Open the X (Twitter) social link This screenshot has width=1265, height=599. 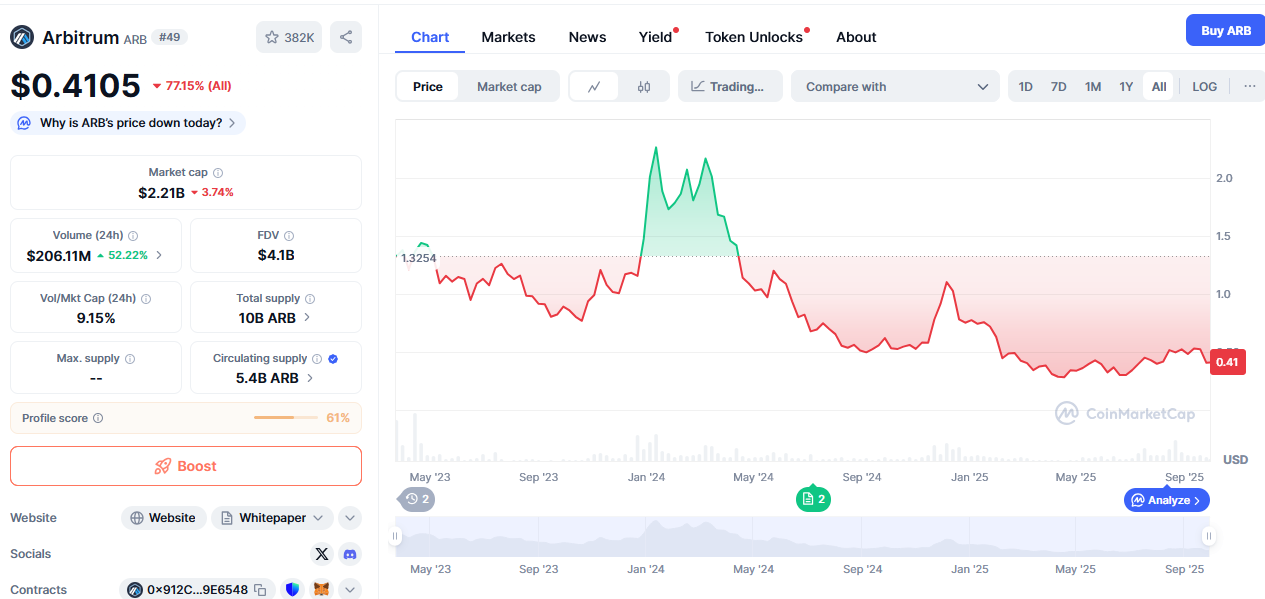point(321,554)
